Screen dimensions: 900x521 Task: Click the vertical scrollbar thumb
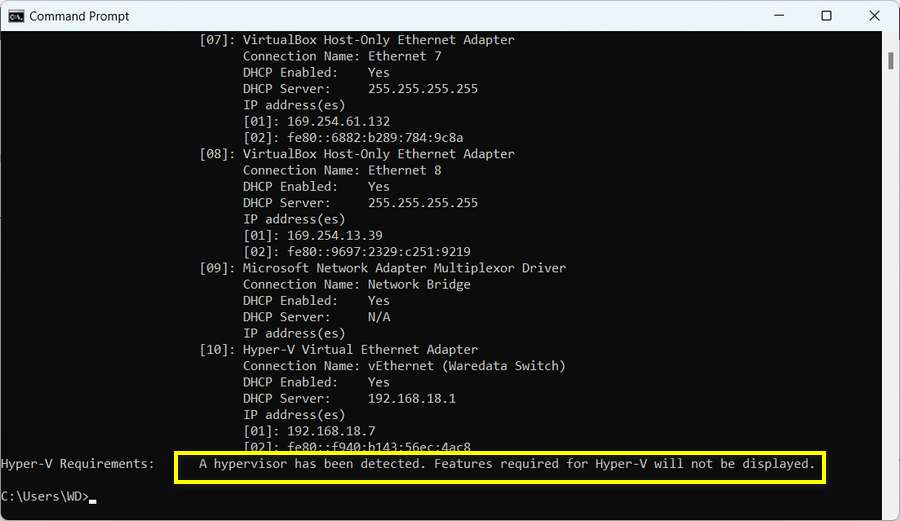(x=890, y=60)
